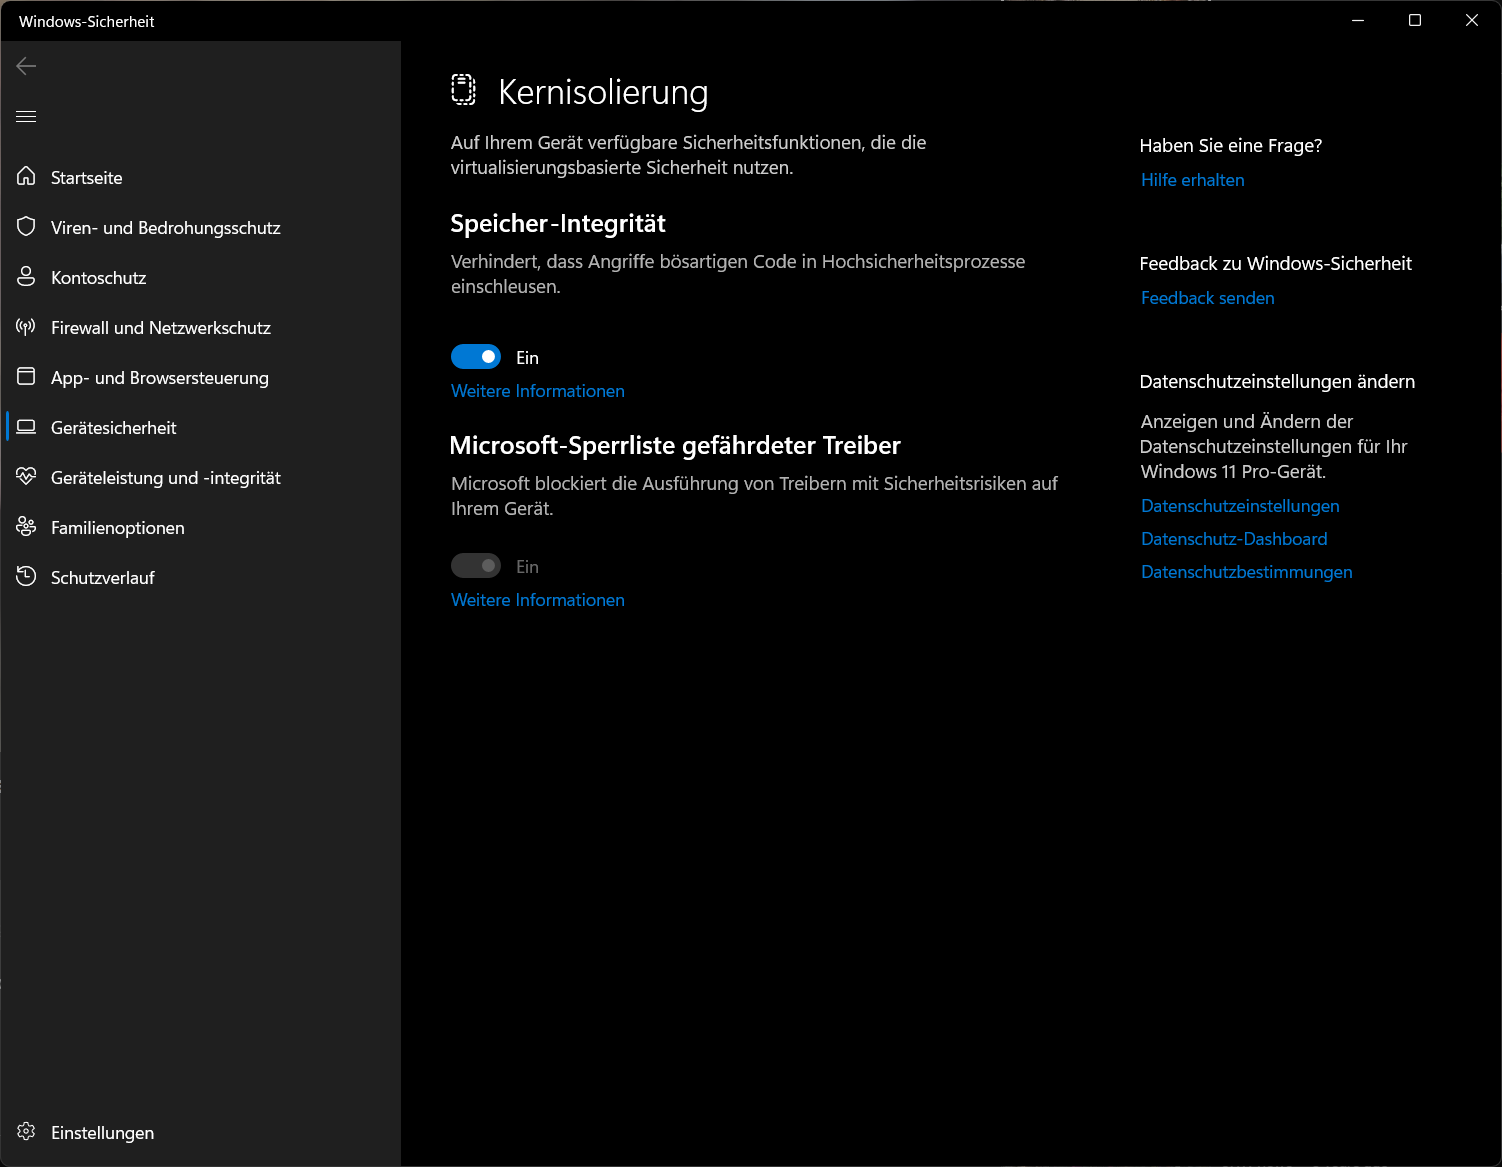This screenshot has height=1167, width=1502.
Task: Click the Kernisolierung chip icon
Action: [463, 90]
